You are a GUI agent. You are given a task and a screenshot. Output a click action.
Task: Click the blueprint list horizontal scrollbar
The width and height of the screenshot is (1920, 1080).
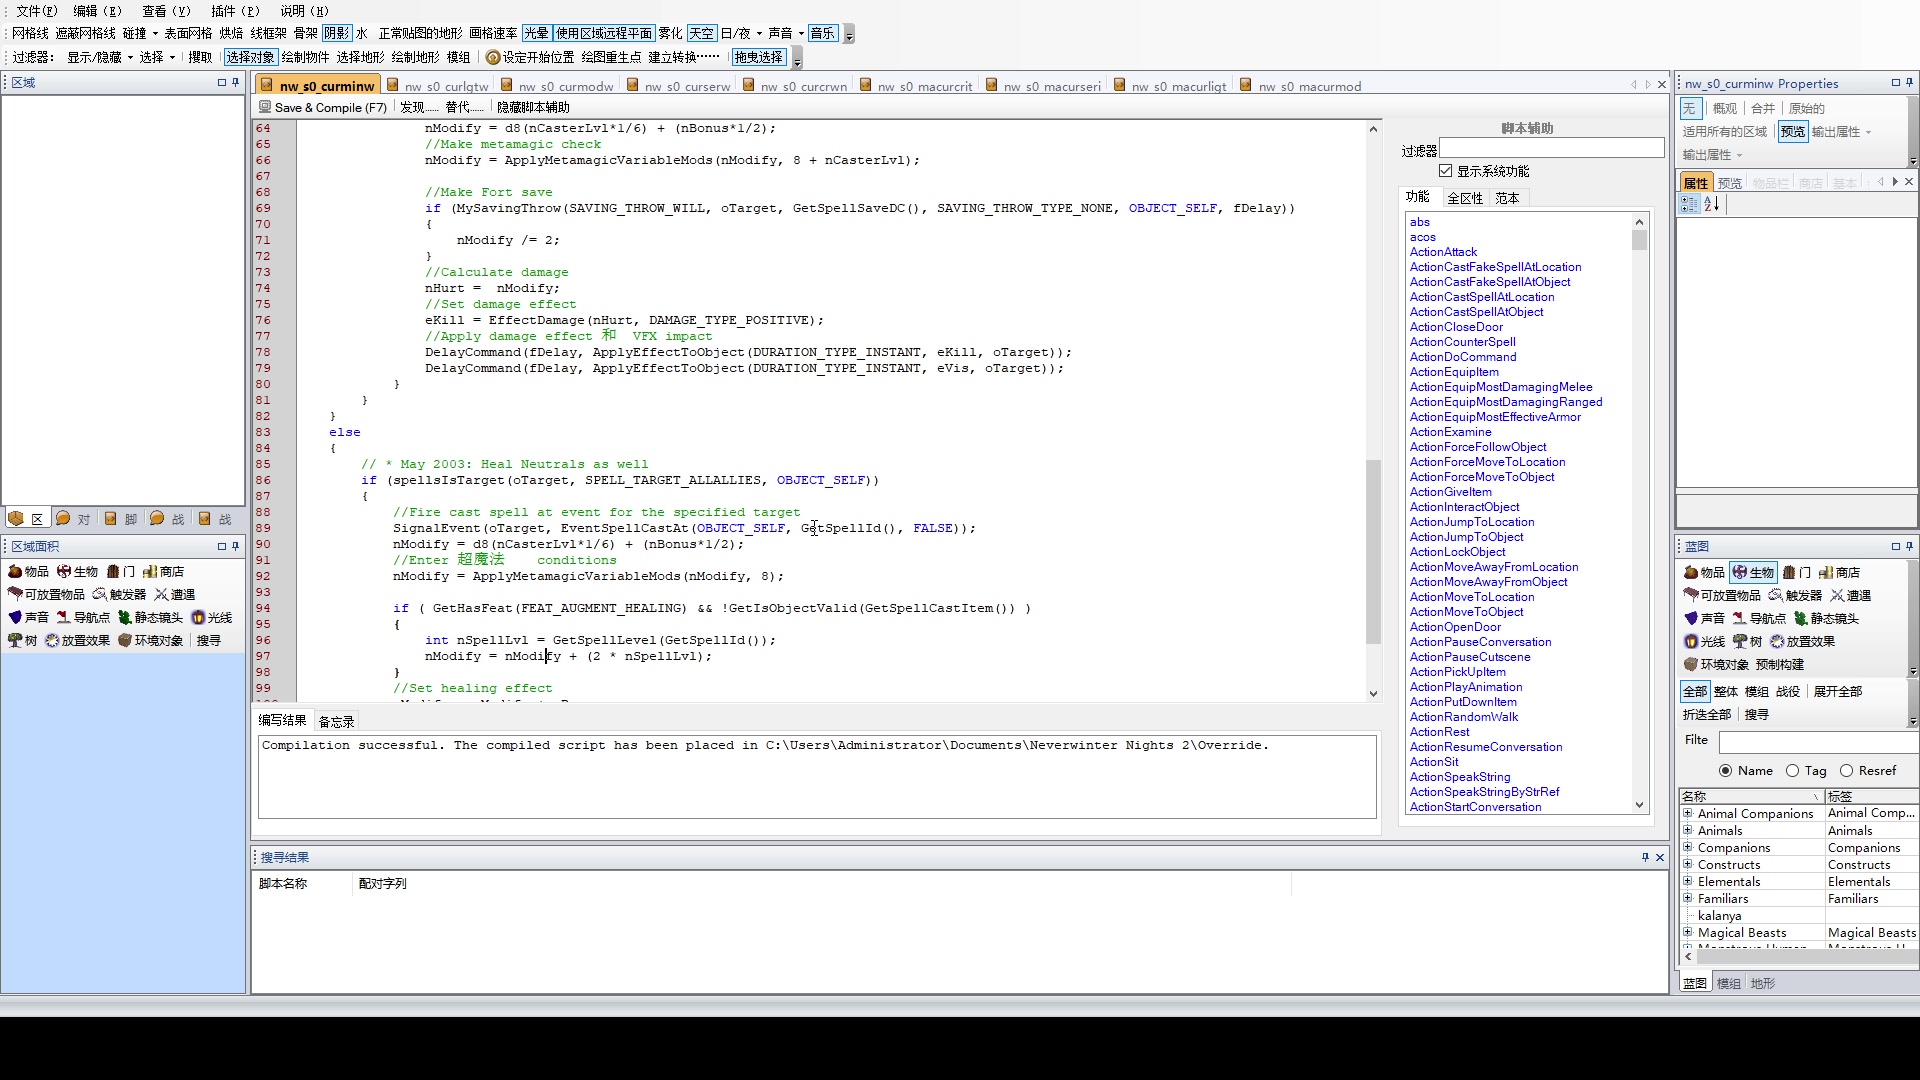click(1800, 956)
